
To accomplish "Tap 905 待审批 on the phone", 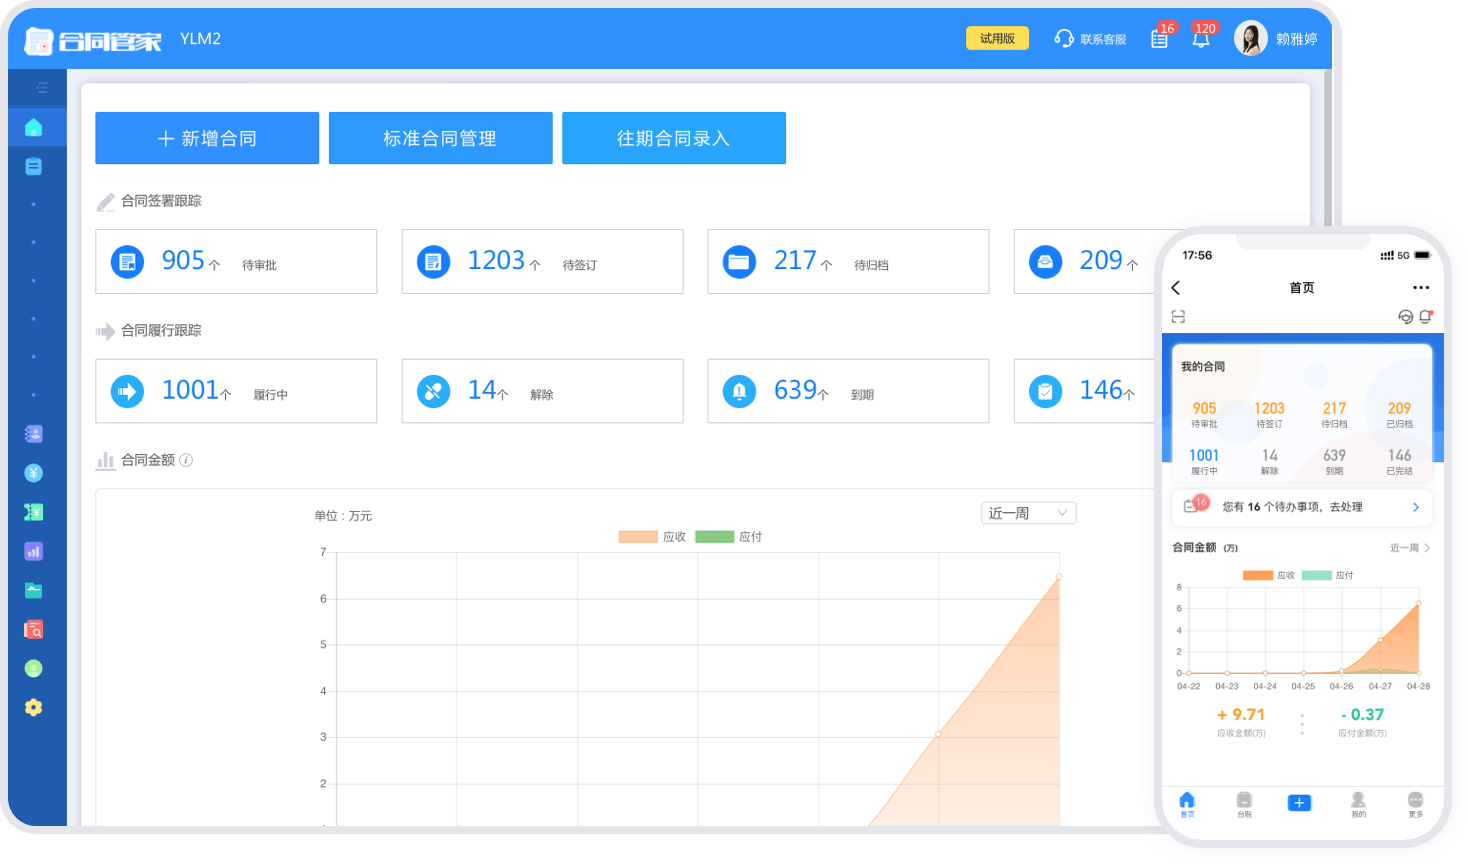I will click(x=1204, y=414).
